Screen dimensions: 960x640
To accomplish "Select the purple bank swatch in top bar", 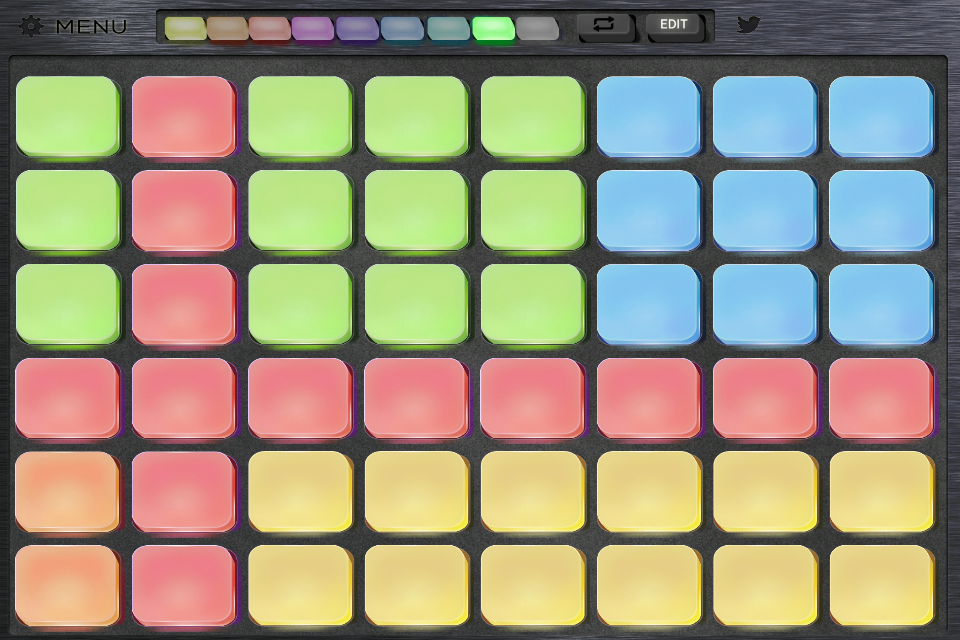I will pos(358,29).
